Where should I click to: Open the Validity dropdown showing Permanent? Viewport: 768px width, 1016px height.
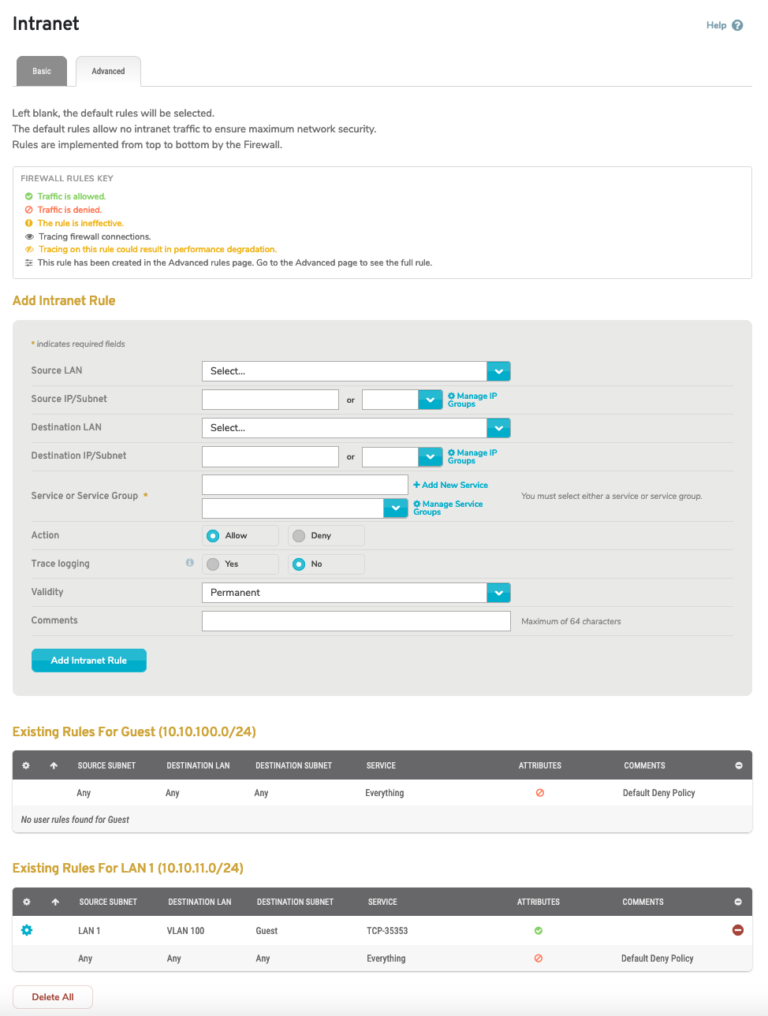[x=355, y=592]
